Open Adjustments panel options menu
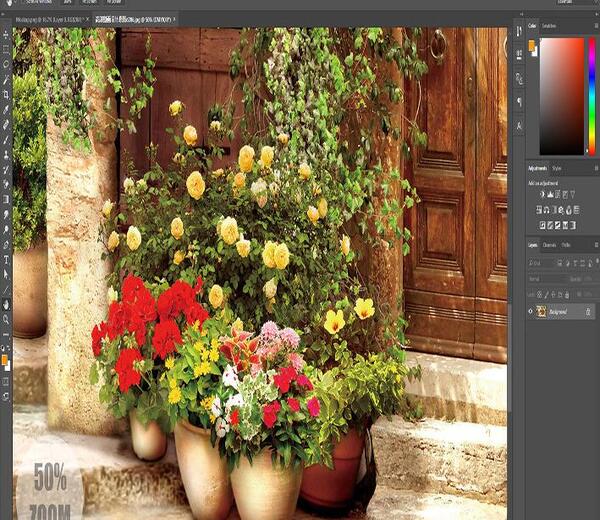This screenshot has height=520, width=600. point(597,168)
